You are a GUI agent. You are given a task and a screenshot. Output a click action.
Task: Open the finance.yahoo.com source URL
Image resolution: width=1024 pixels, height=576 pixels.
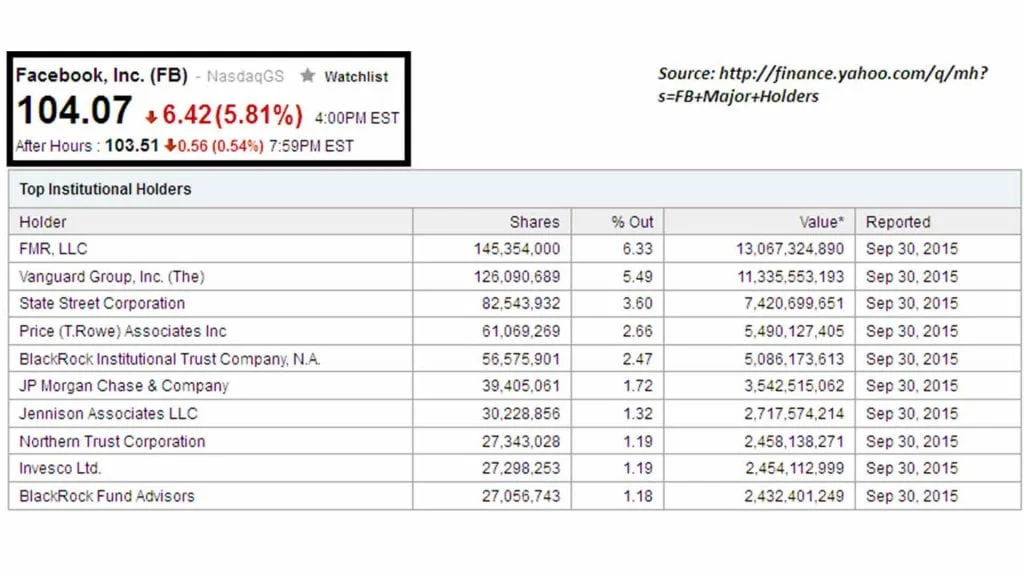[823, 85]
